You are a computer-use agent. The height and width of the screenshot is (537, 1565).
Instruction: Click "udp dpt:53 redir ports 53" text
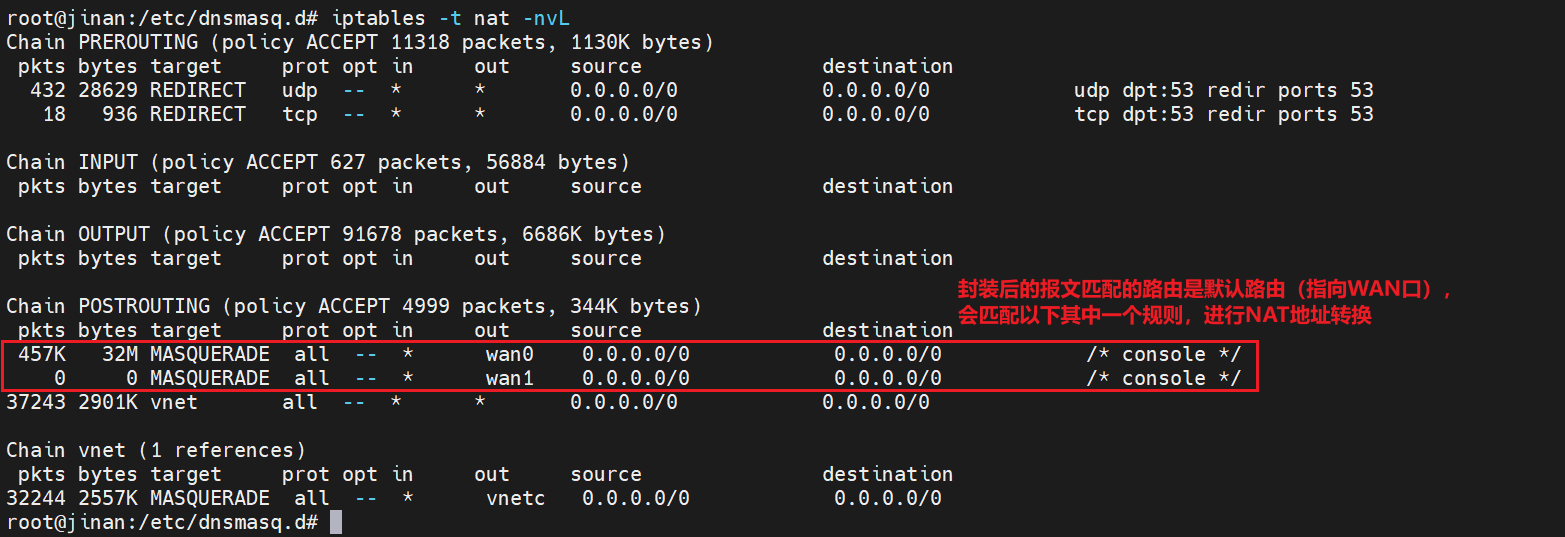click(1223, 90)
